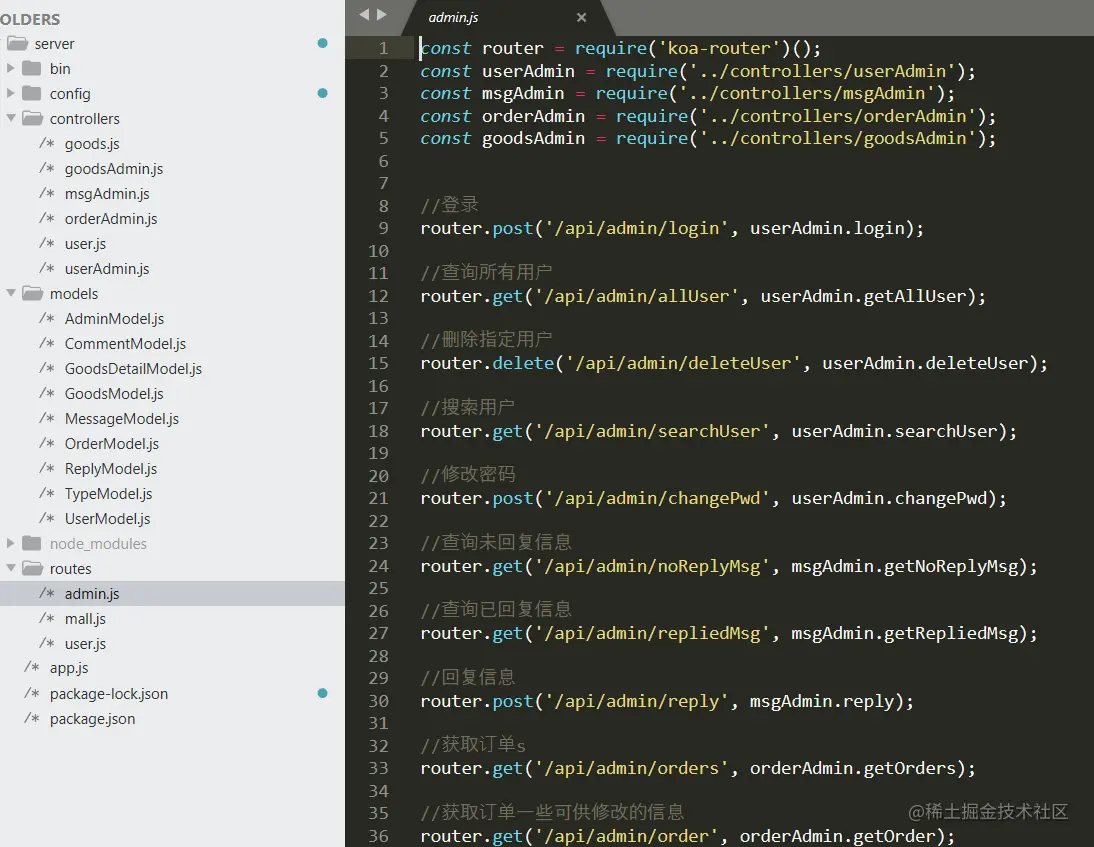Viewport: 1094px width, 847px height.
Task: Click line number 21 in gutter
Action: click(378, 498)
